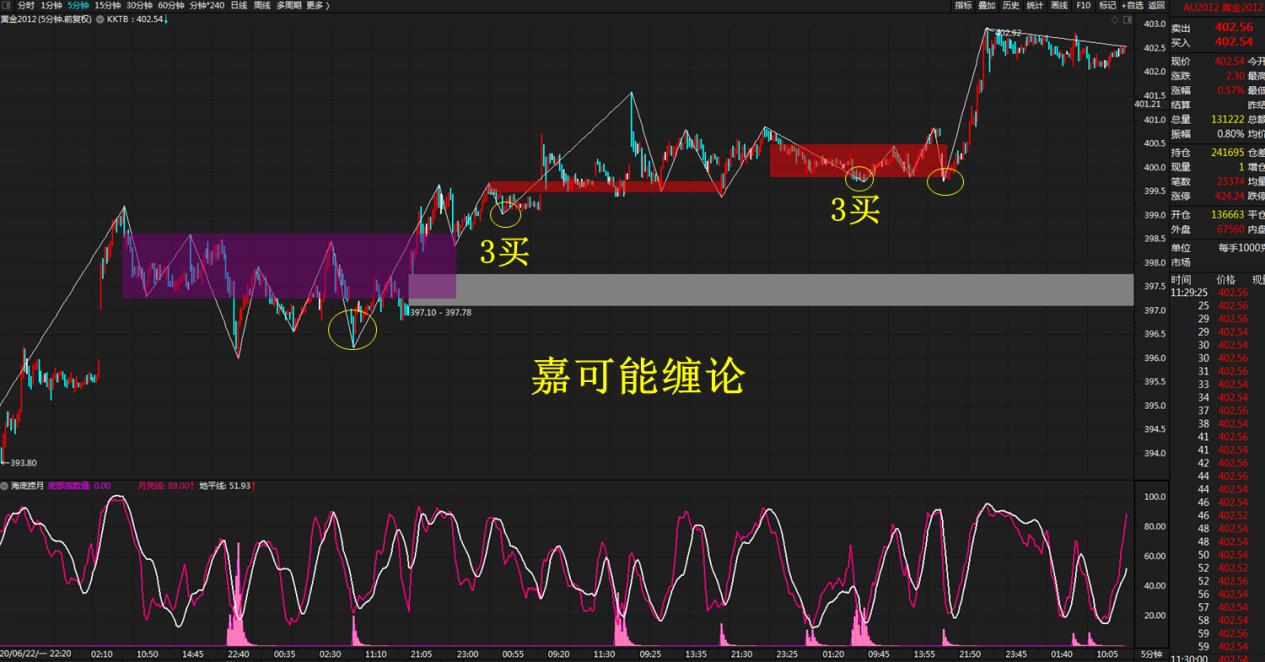Click the KKTB: 402.54 indicator value
This screenshot has width=1265, height=662.
tap(137, 19)
